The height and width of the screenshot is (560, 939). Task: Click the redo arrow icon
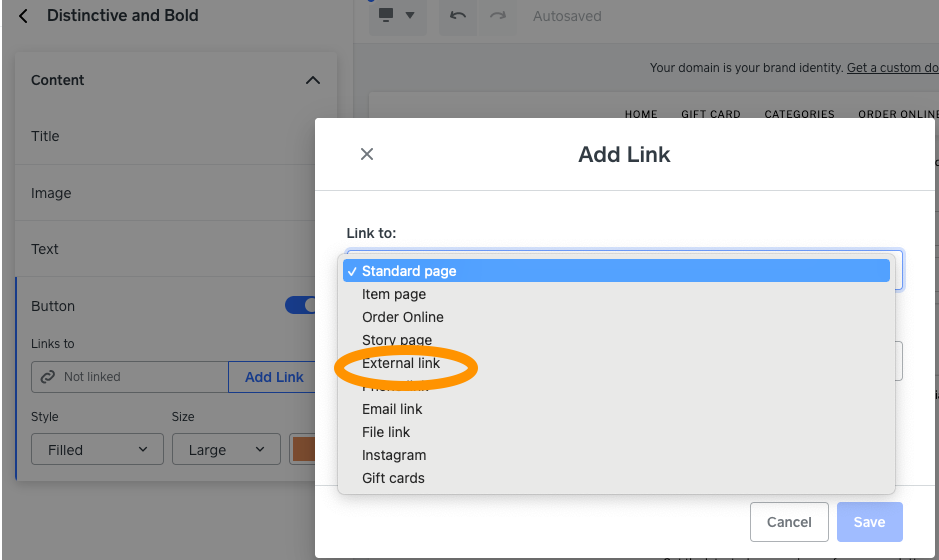(497, 16)
